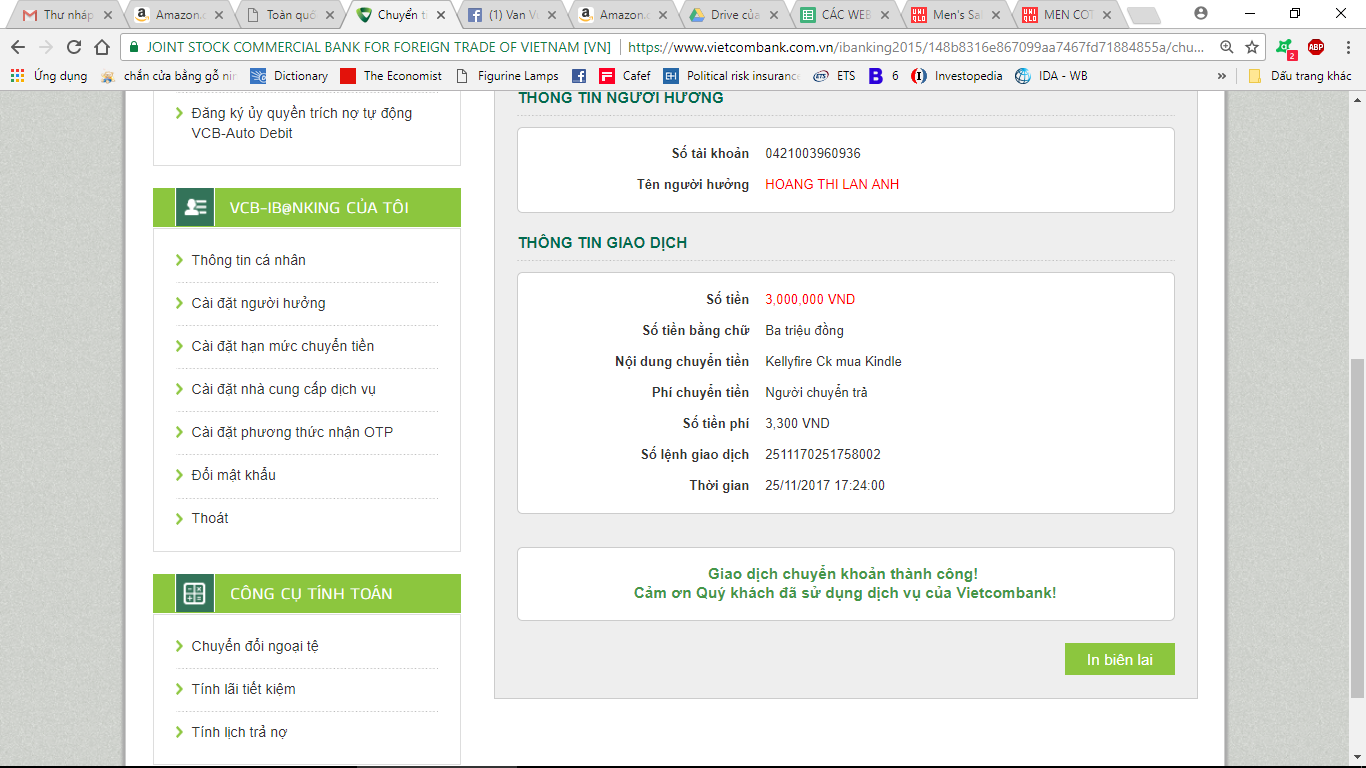Viewport: 1366px width, 768px height.
Task: Open the AdBlock Plus extension icon
Action: click(1316, 47)
